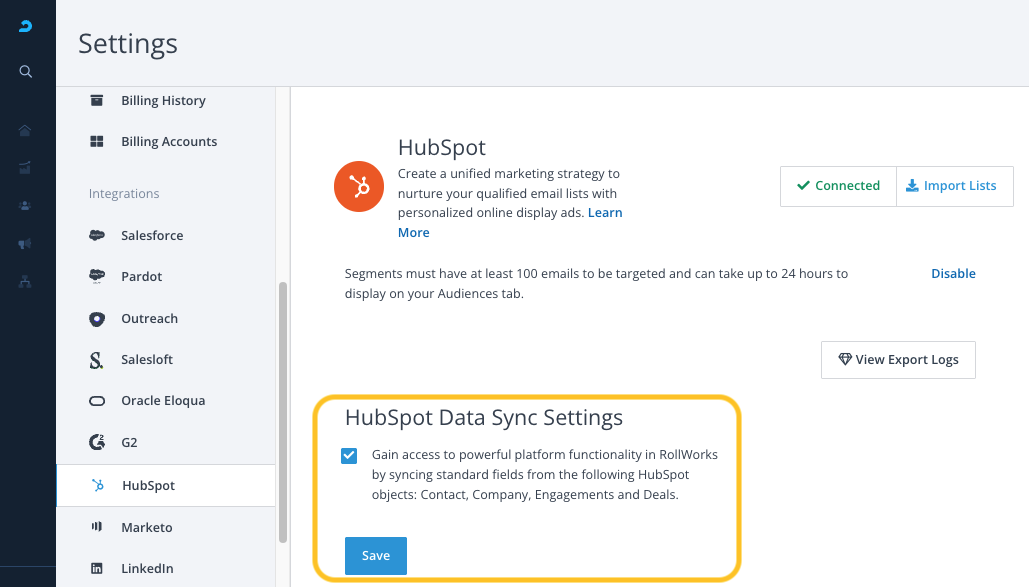Click the green Connected status button
Screen dimensions: 1029x587
coord(838,186)
